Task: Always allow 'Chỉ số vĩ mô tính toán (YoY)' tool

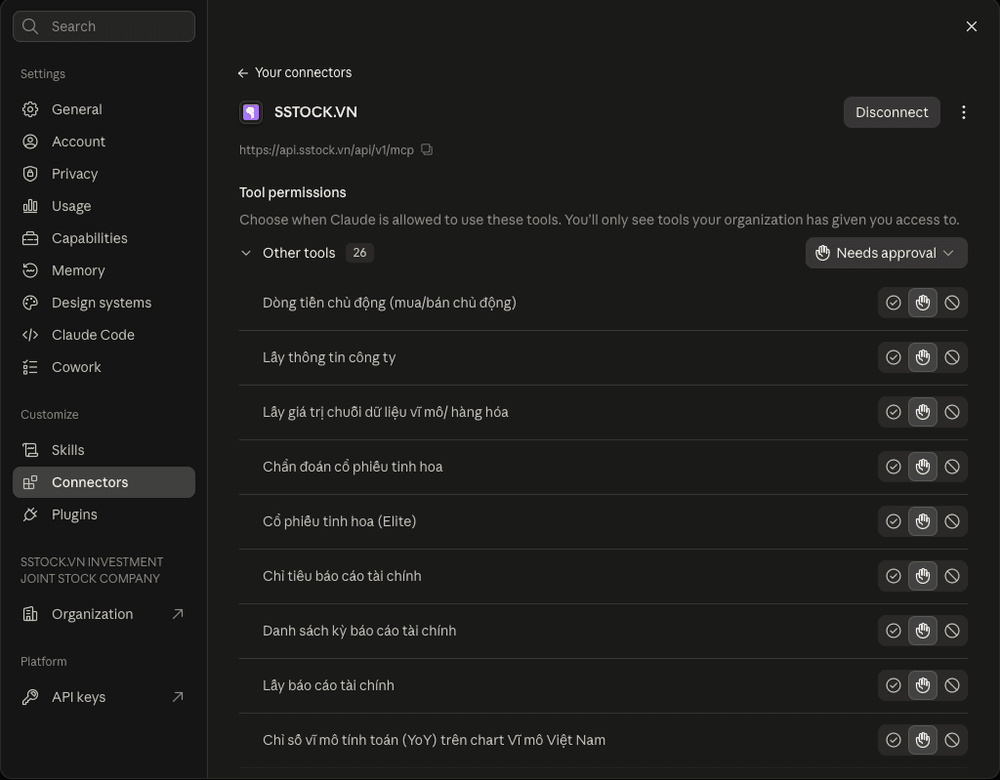Action: [x=893, y=740]
